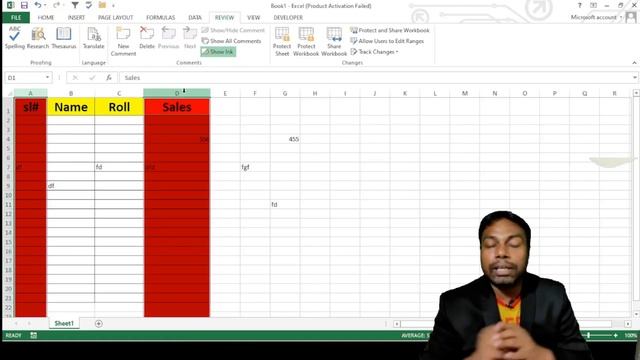Delete the selected comment
The width and height of the screenshot is (640, 360).
point(147,38)
